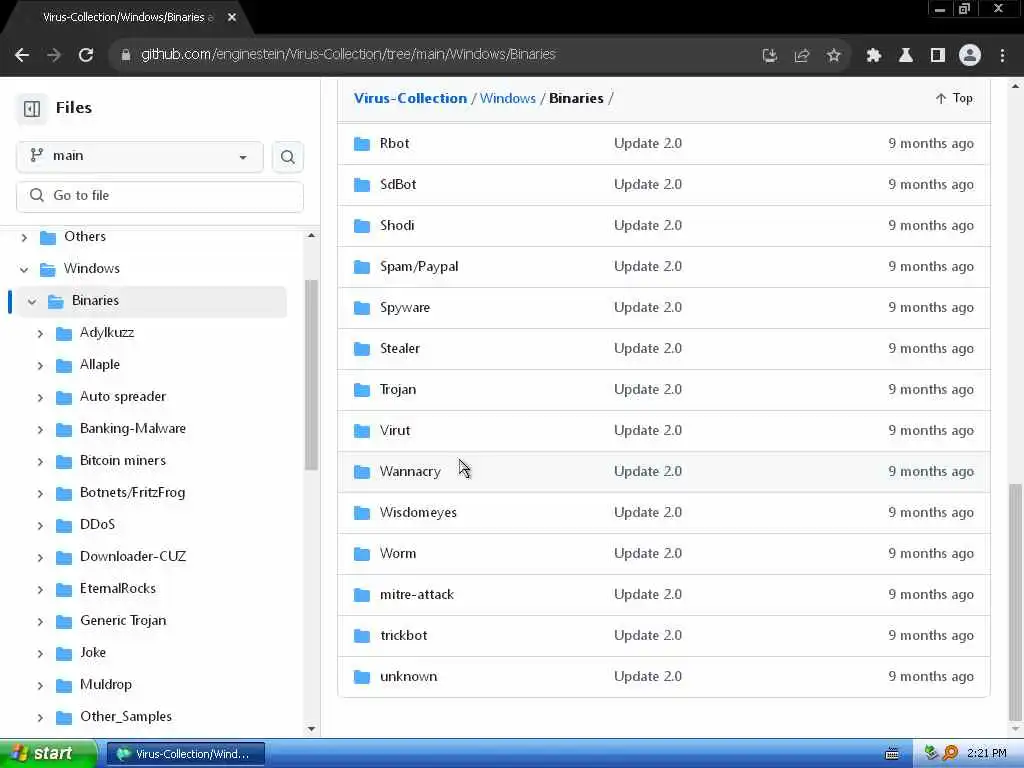Open the unknown folder
The image size is (1024, 768).
(x=408, y=677)
